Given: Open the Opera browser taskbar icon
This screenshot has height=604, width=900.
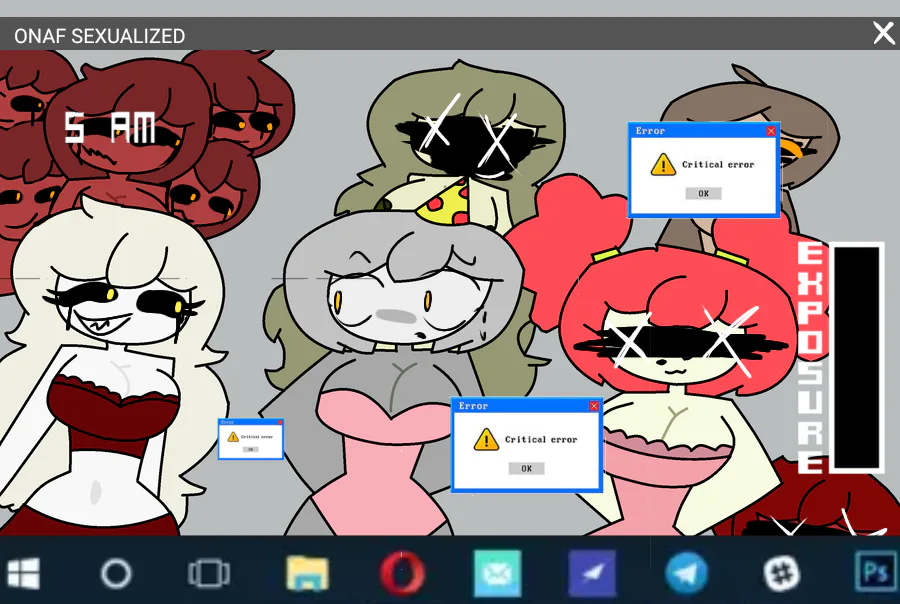Looking at the screenshot, I should point(402,573).
